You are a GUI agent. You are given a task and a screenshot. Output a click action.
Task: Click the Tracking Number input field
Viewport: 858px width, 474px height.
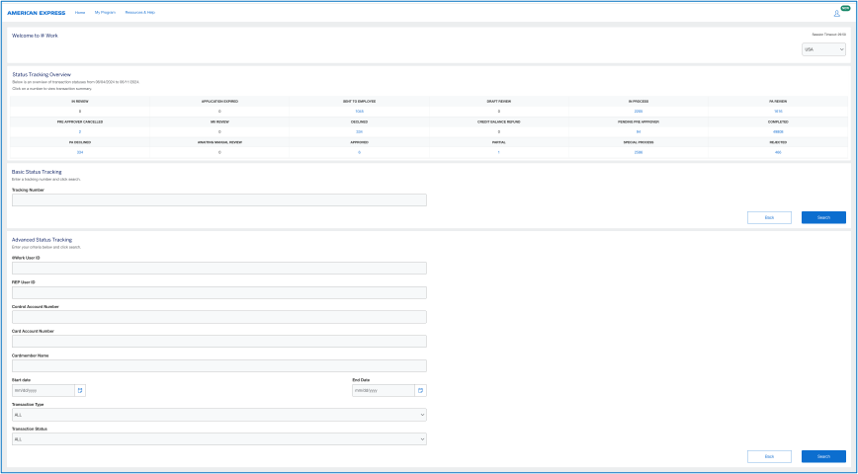click(219, 200)
